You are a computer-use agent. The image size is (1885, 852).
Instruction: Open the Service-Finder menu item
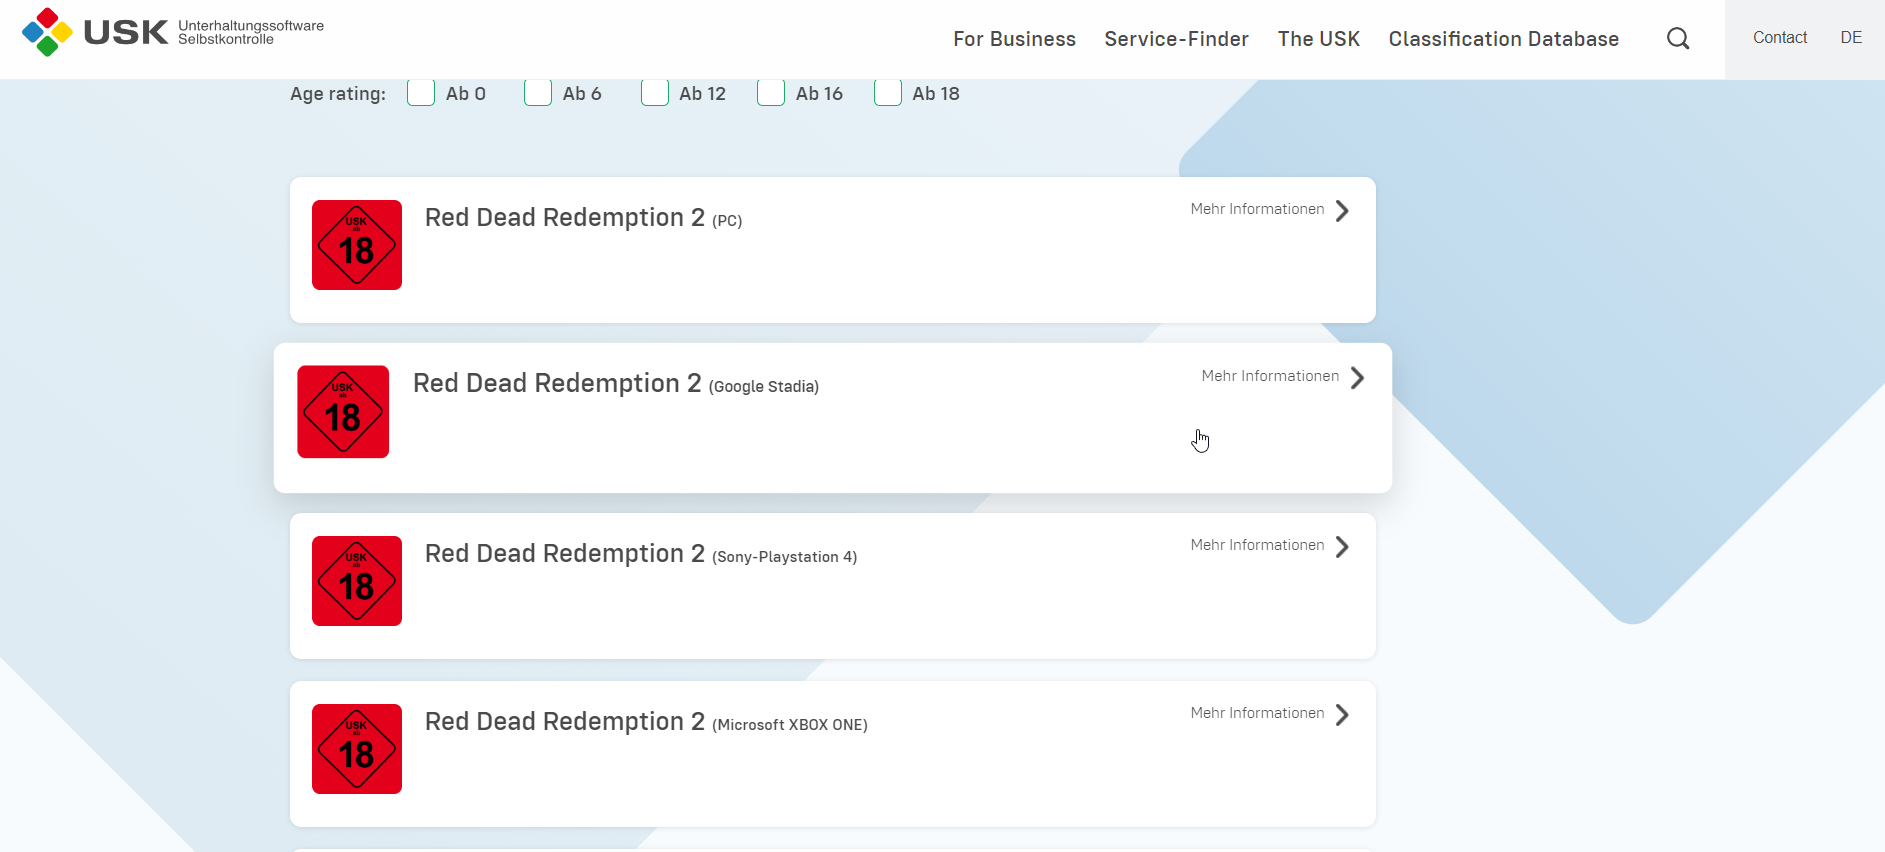tap(1176, 39)
